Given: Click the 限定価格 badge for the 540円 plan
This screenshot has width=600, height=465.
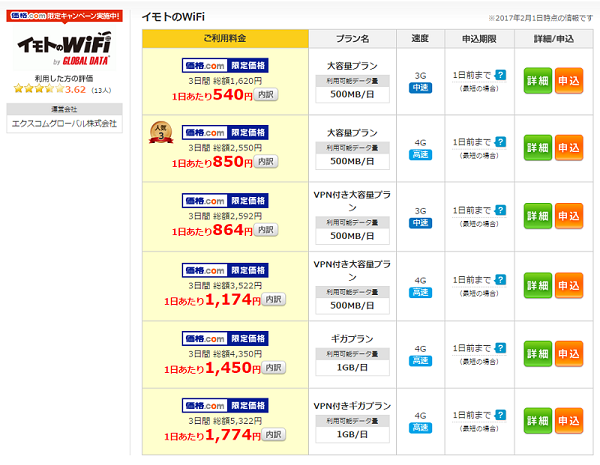Looking at the screenshot, I should (225, 65).
